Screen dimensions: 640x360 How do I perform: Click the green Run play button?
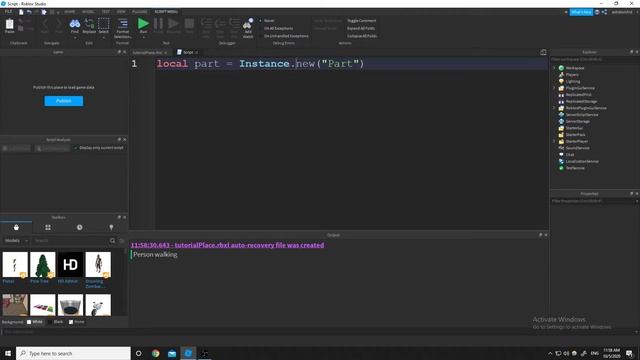(x=143, y=23)
